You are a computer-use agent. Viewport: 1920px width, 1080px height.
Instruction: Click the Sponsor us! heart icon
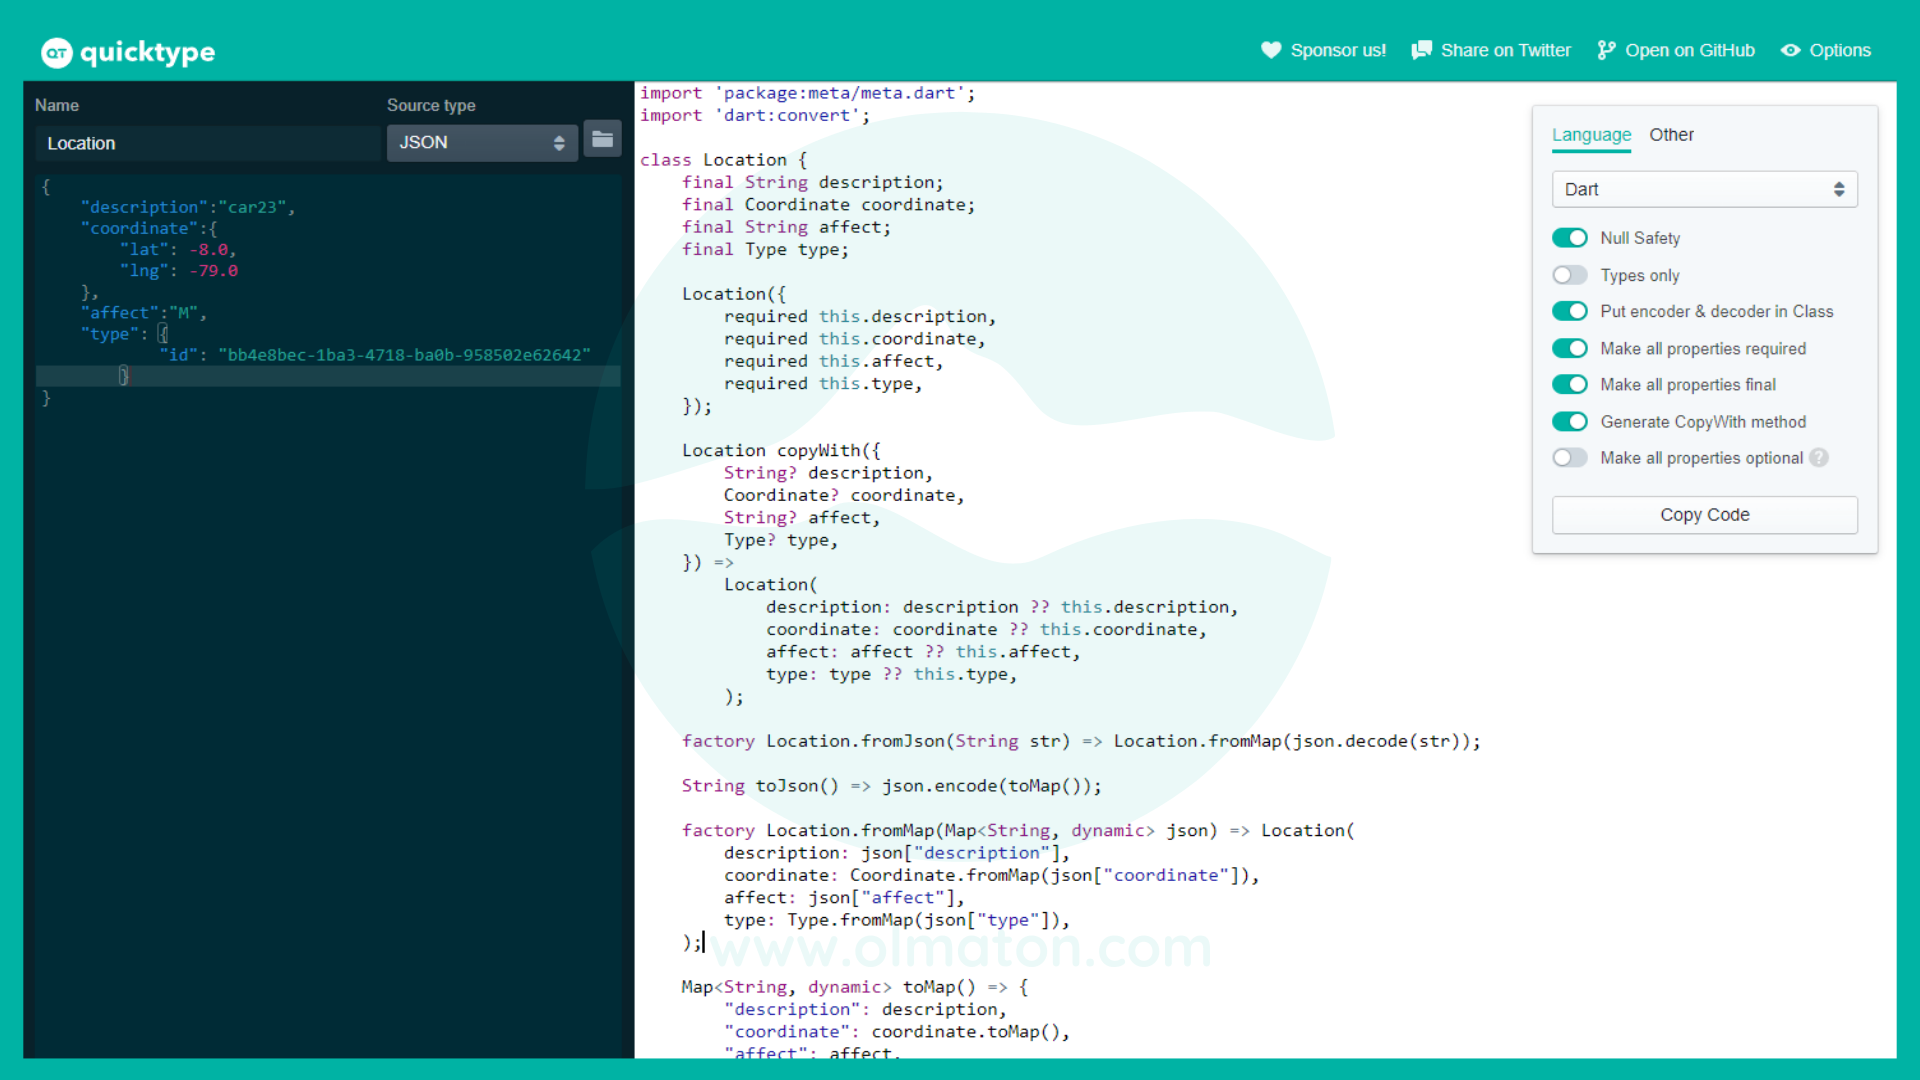pyautogui.click(x=1270, y=50)
